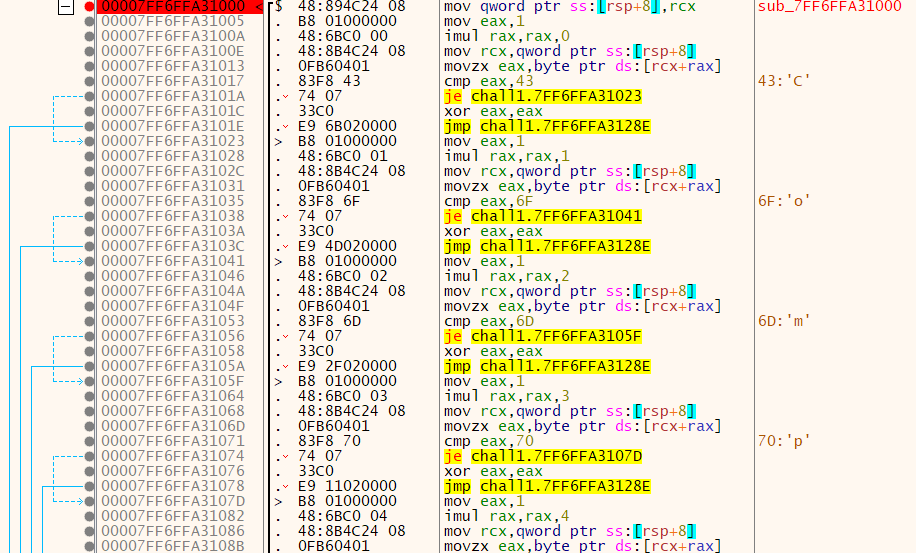Click 'imul rax,rax,4' instruction

tap(506, 516)
